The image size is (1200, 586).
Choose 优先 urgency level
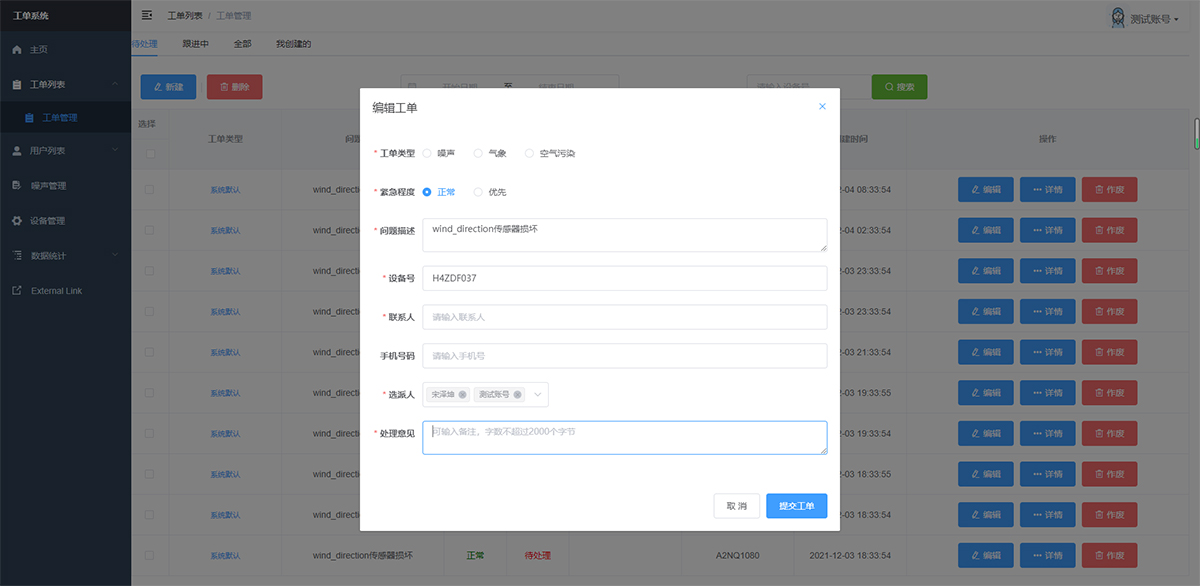coord(478,192)
